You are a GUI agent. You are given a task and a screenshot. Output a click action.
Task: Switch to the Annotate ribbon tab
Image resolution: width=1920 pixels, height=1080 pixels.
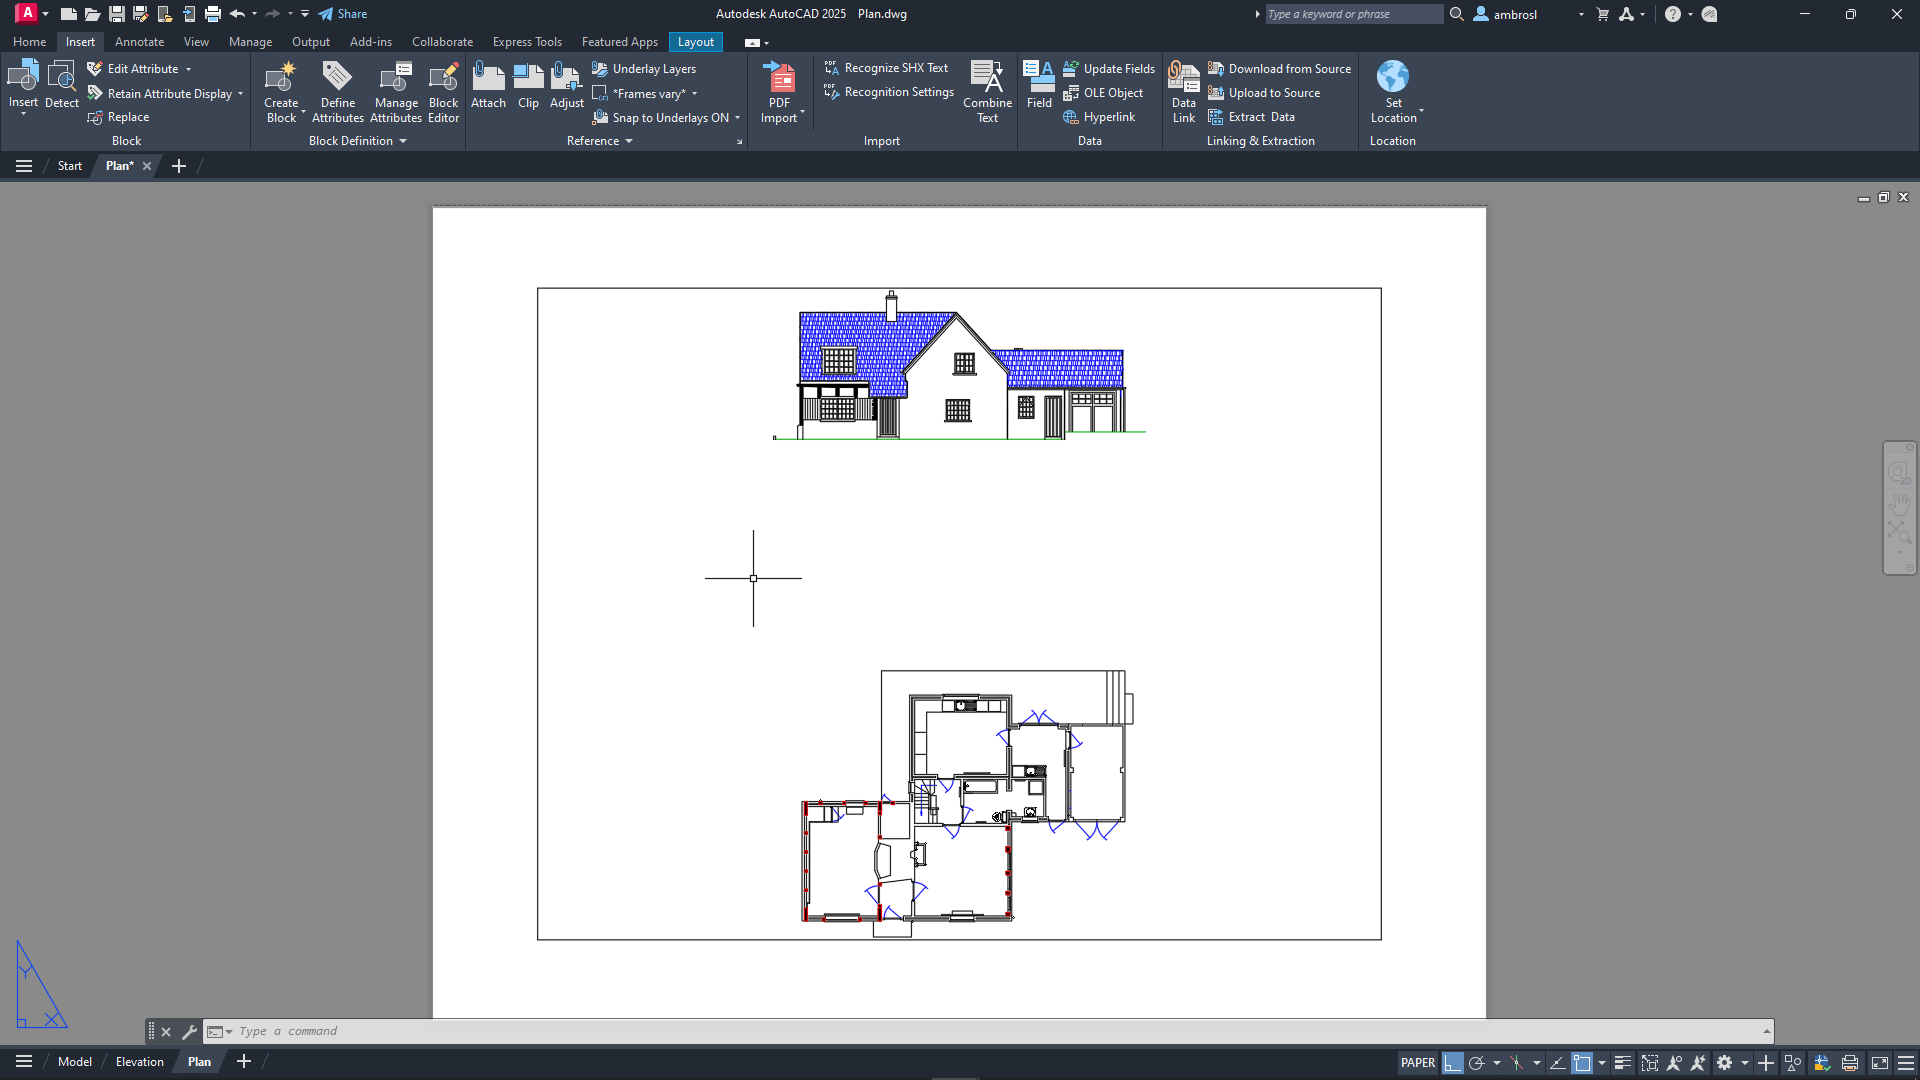(139, 42)
